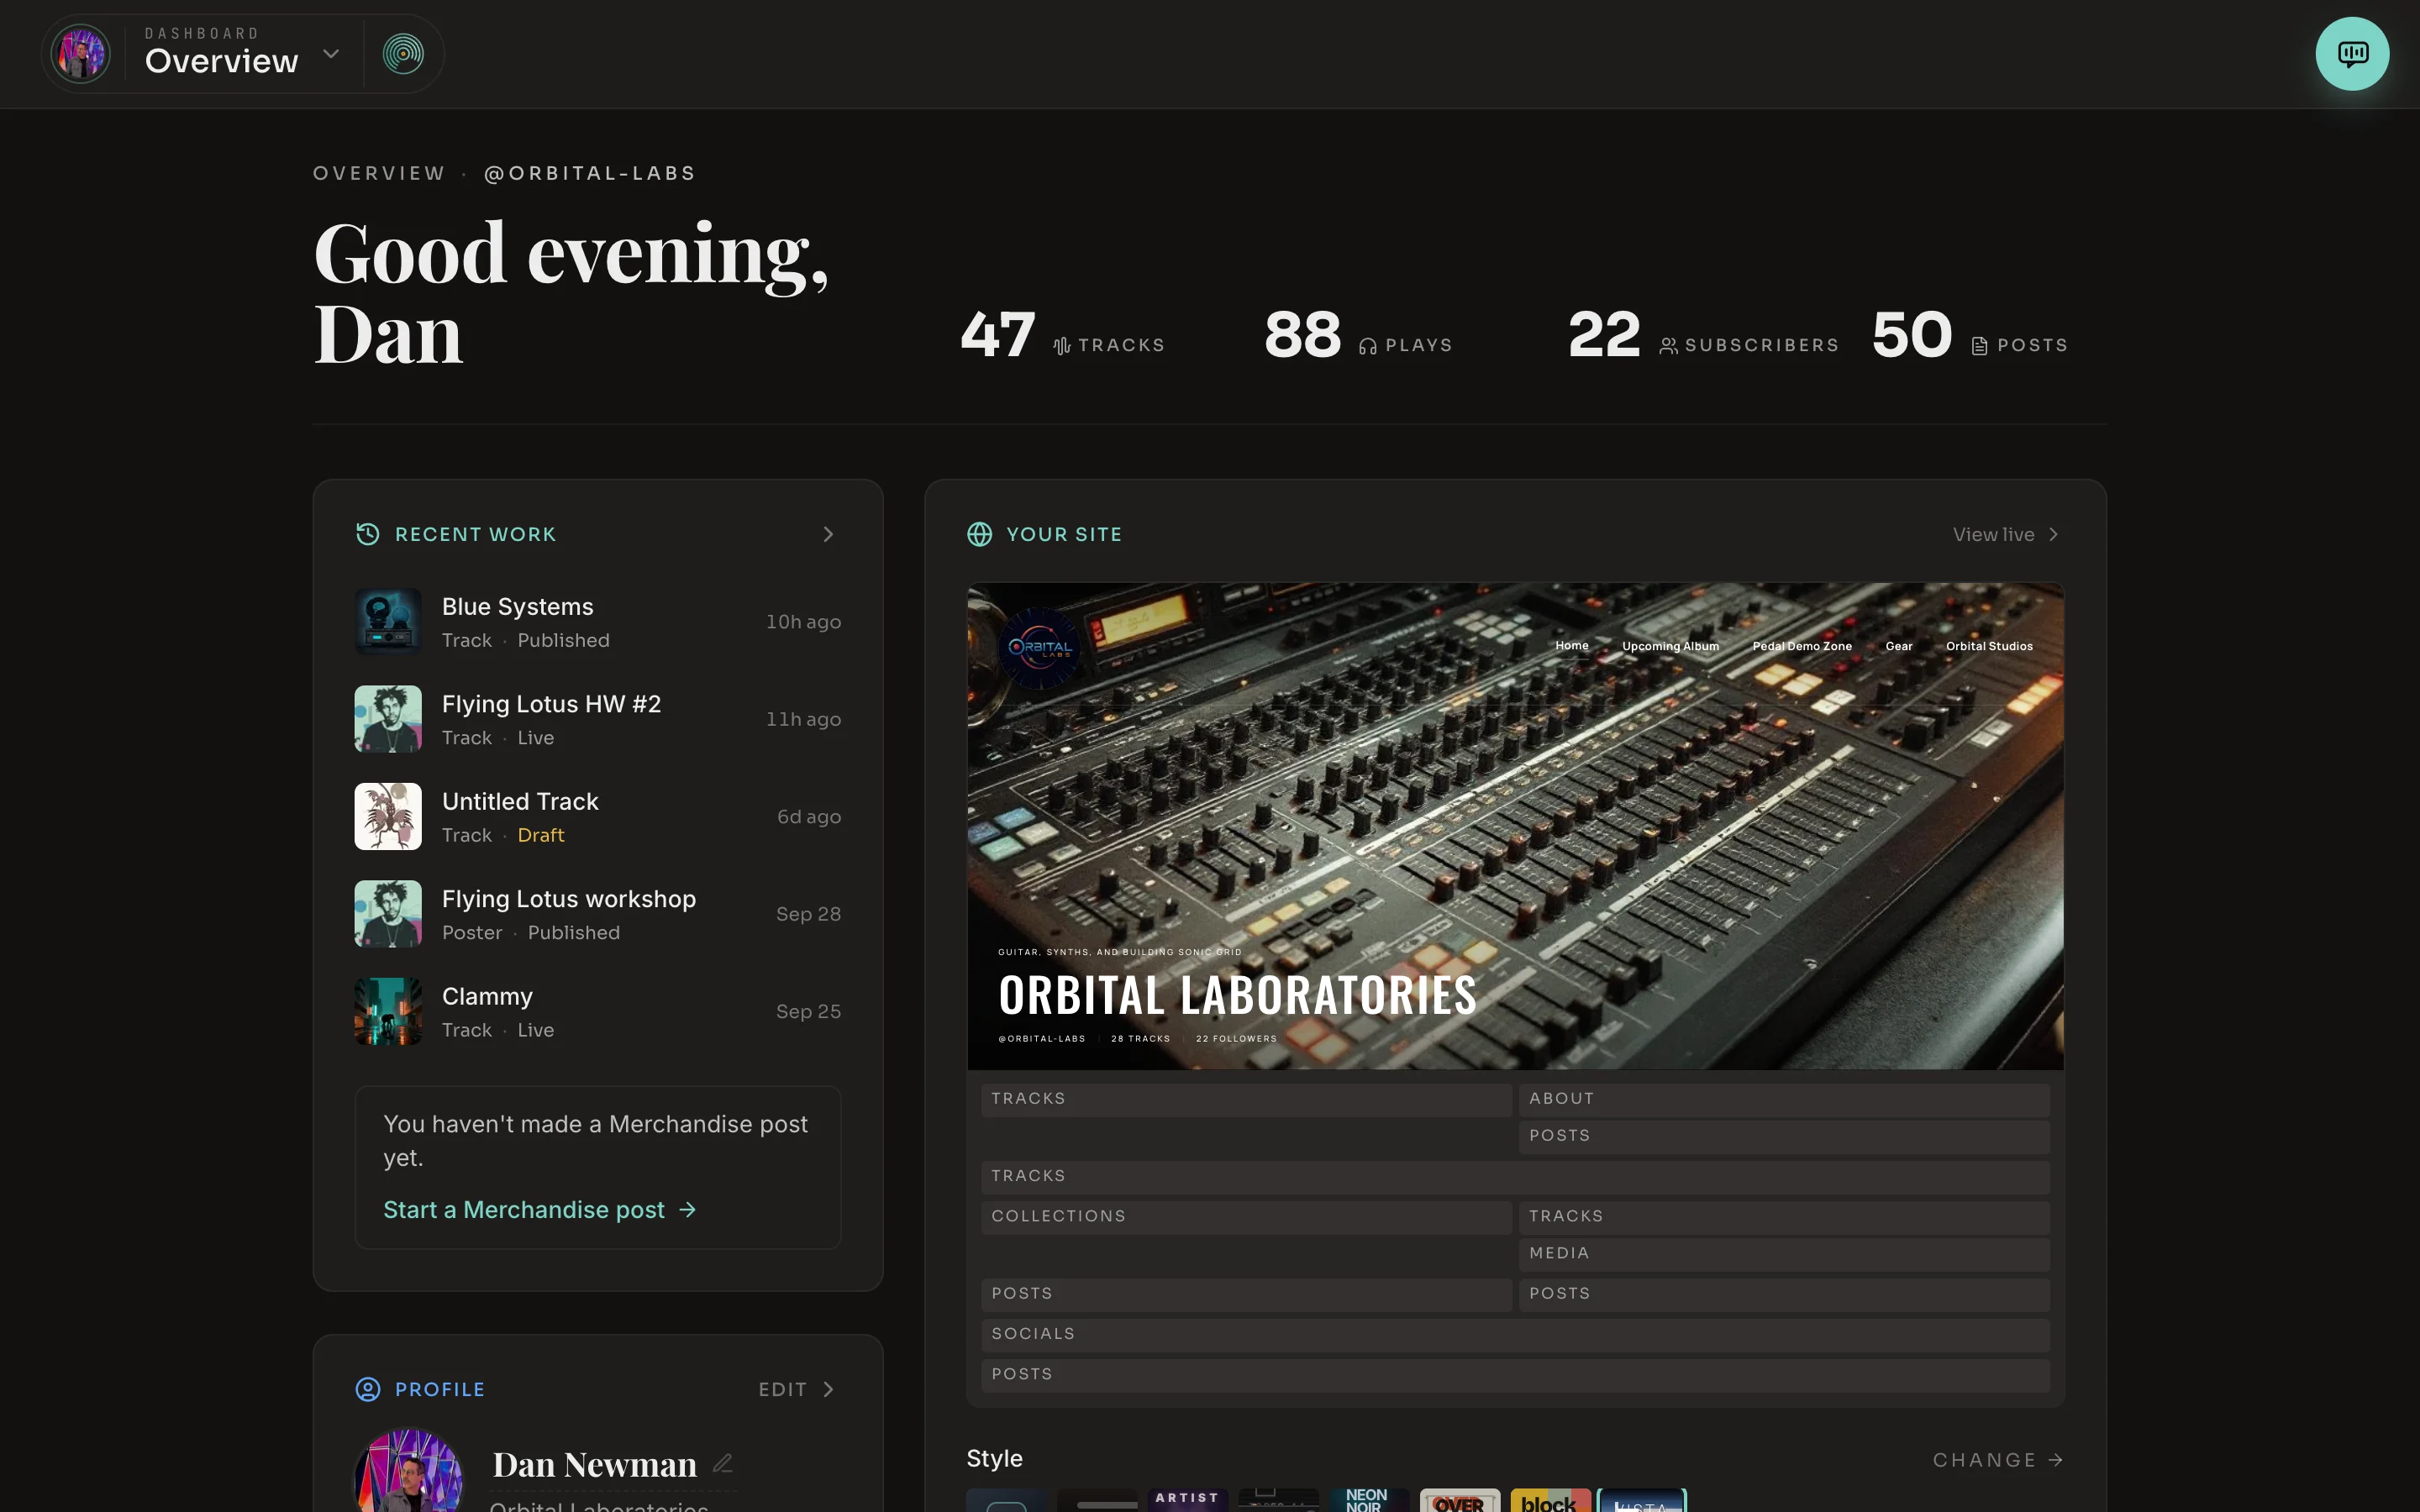Select the NEON NOIR style swatch
This screenshot has height=1512, width=2420.
pos(1368,1499)
